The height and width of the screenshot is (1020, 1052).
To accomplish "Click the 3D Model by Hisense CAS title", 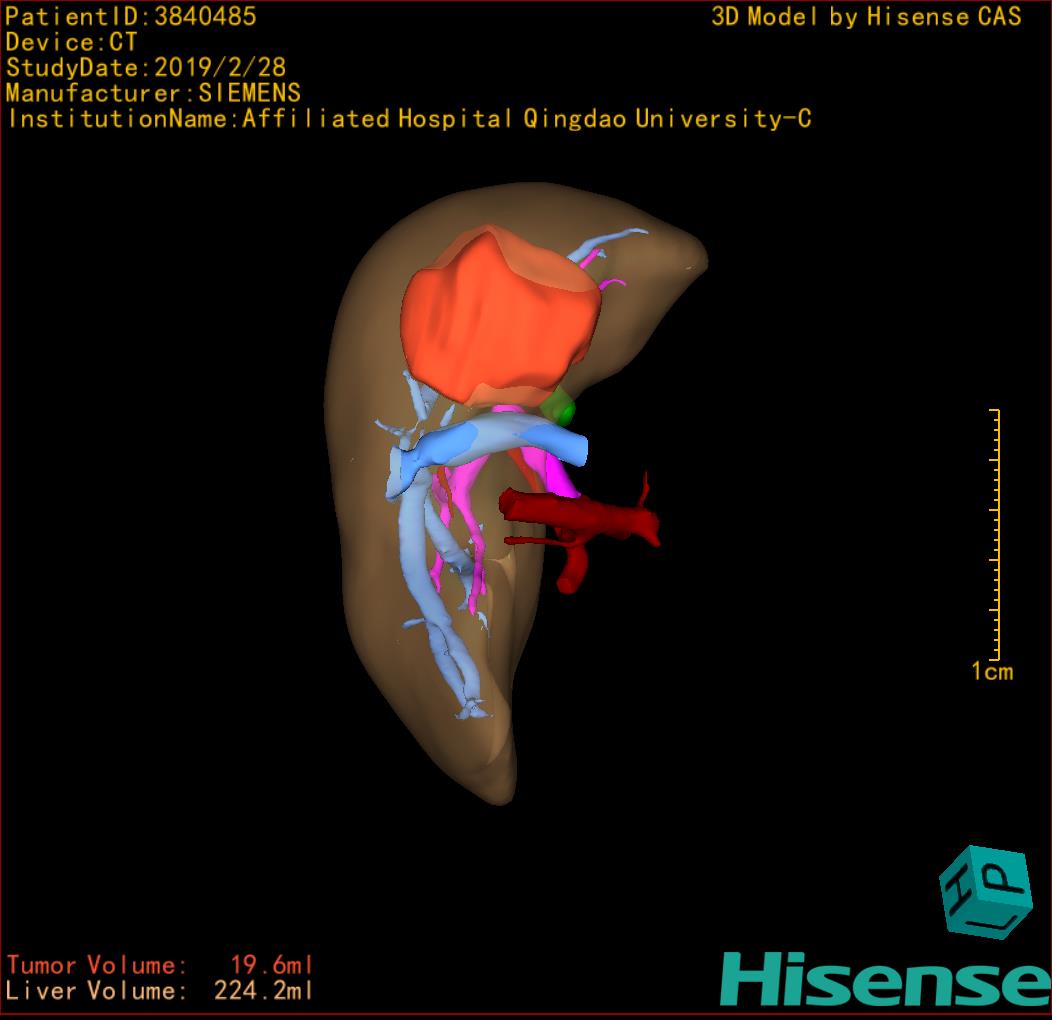I will click(x=866, y=17).
